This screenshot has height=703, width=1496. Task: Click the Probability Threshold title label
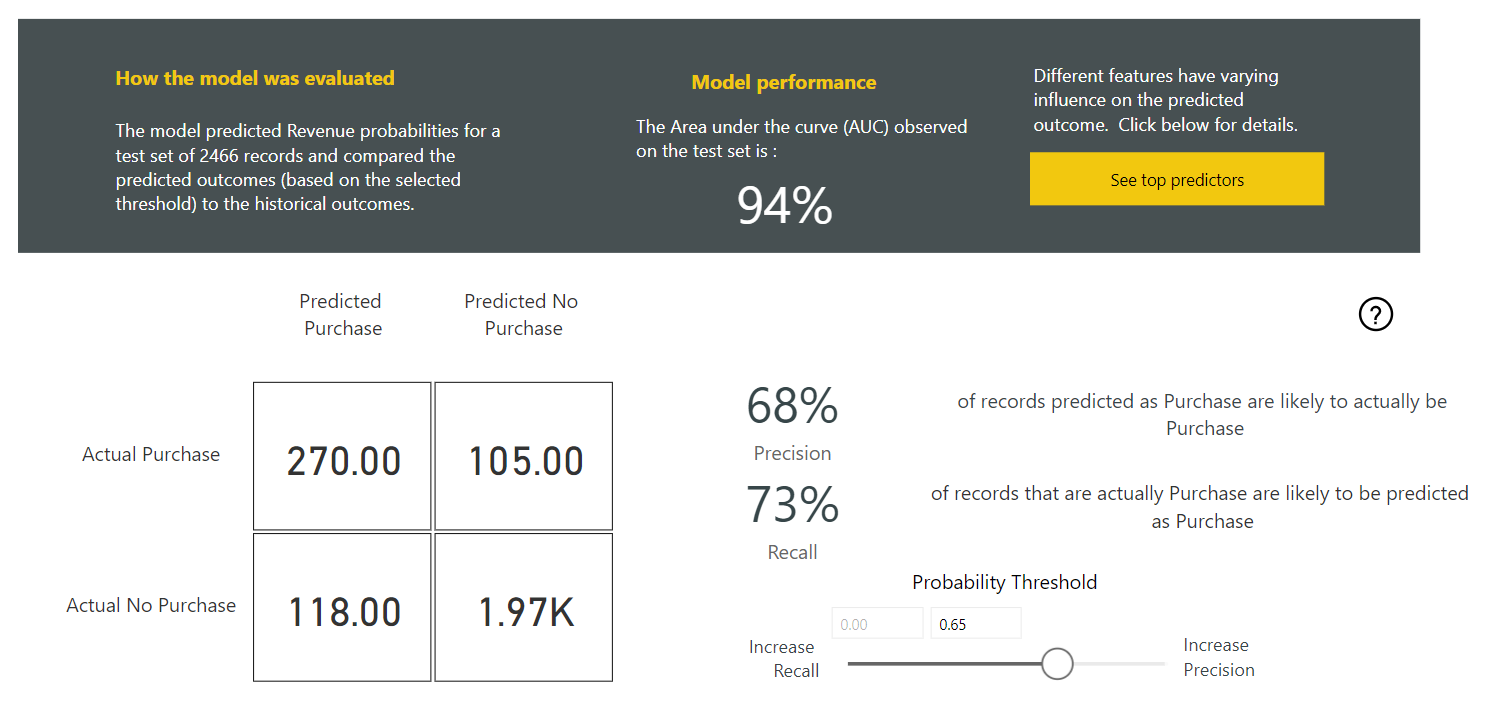pos(1004,581)
